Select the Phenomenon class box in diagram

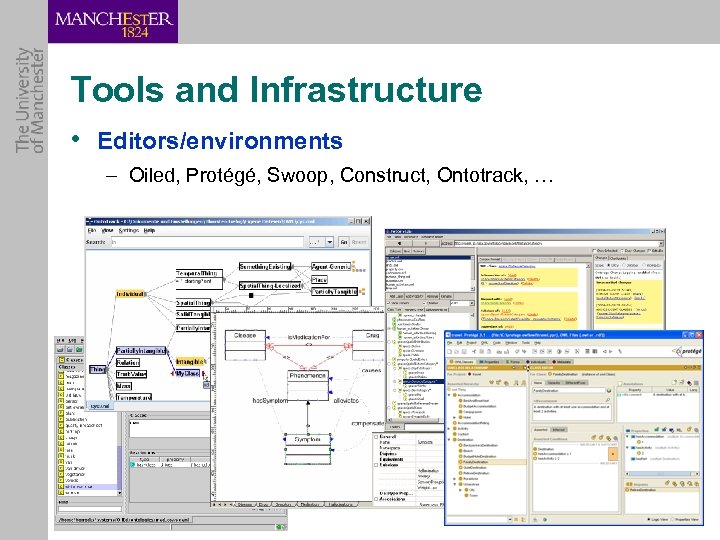click(308, 385)
